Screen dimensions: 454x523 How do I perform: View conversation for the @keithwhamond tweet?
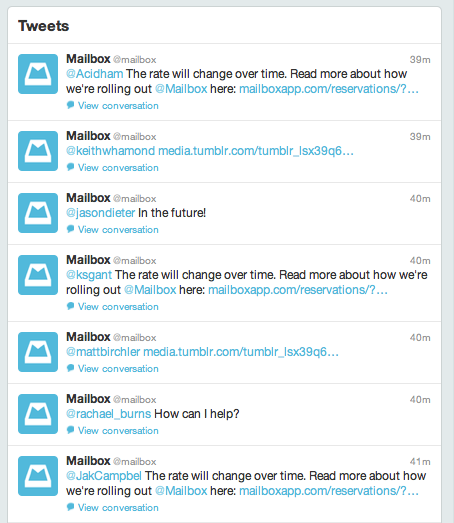(x=118, y=167)
